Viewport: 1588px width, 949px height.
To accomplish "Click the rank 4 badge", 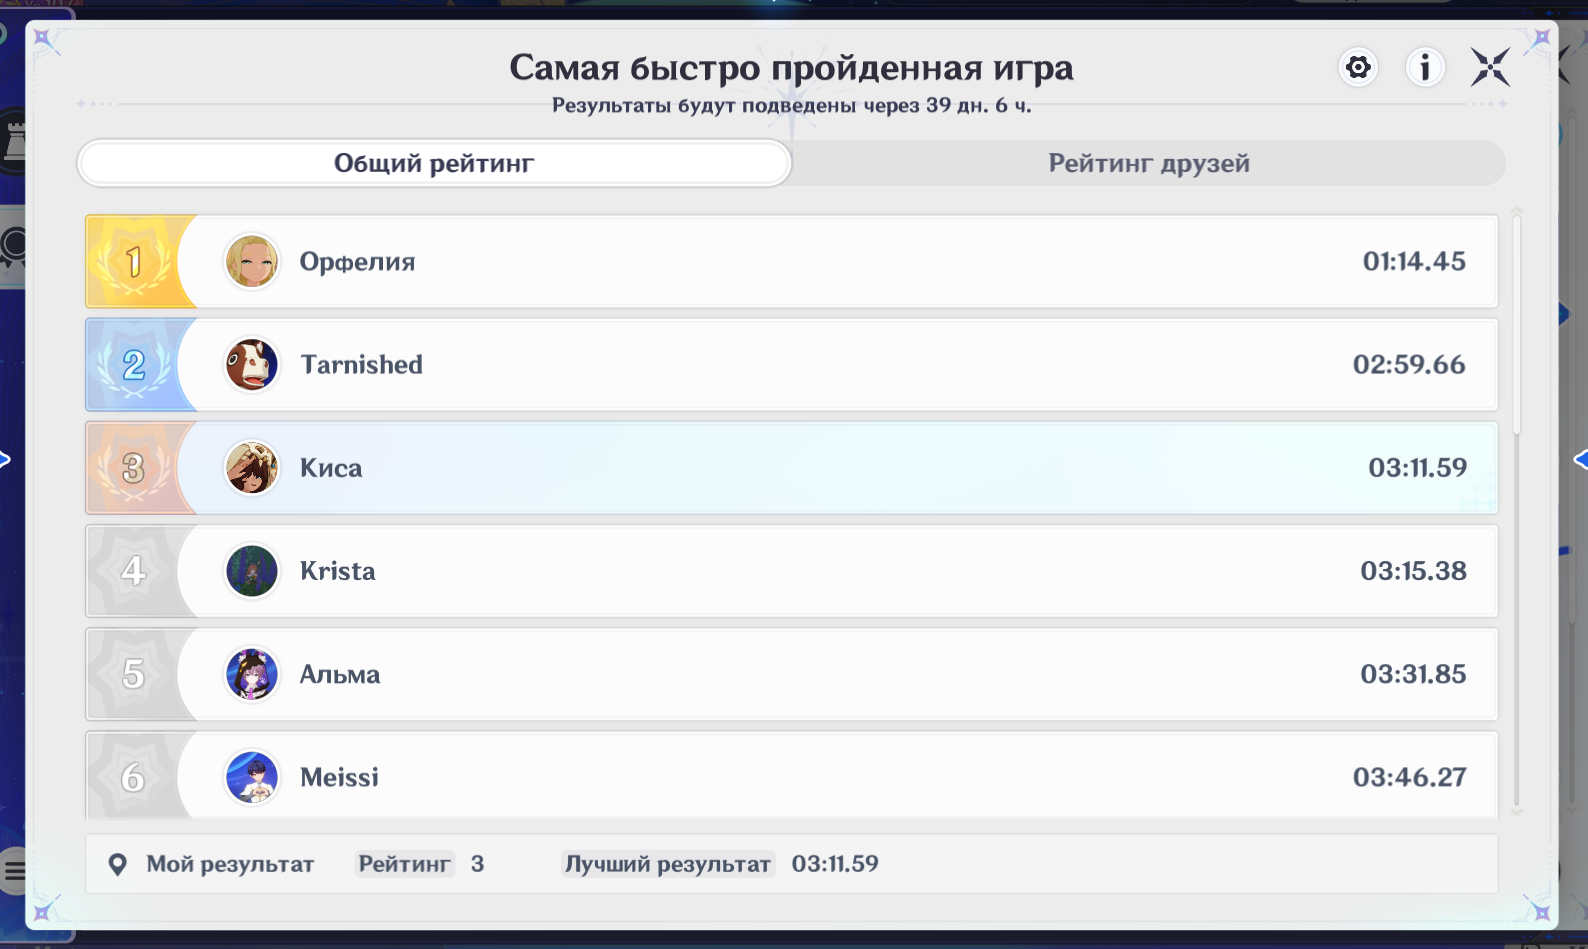I will click(134, 571).
